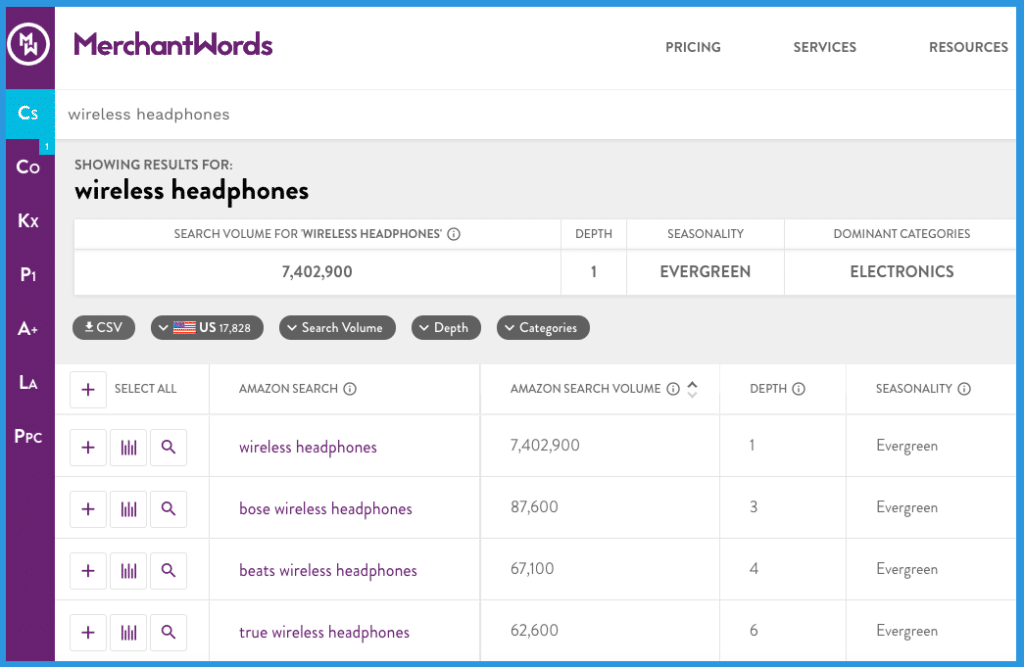Open the PPC sidebar tool
1024x667 pixels.
(x=28, y=436)
